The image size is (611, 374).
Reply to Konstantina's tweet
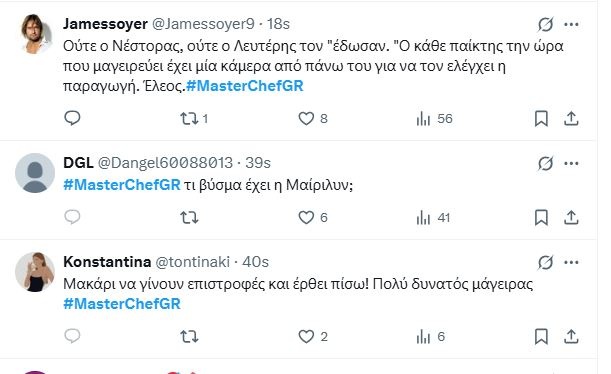72,336
